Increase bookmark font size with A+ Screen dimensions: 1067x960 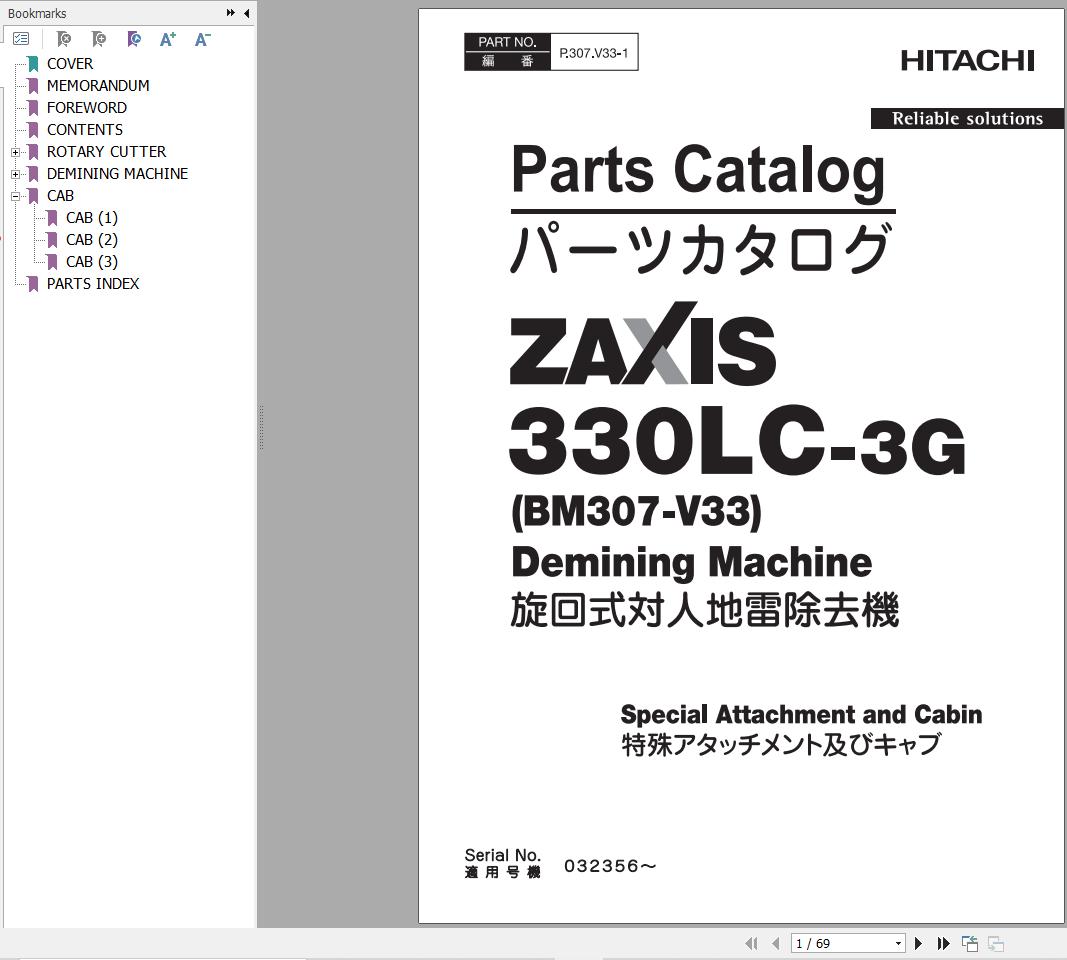click(167, 39)
